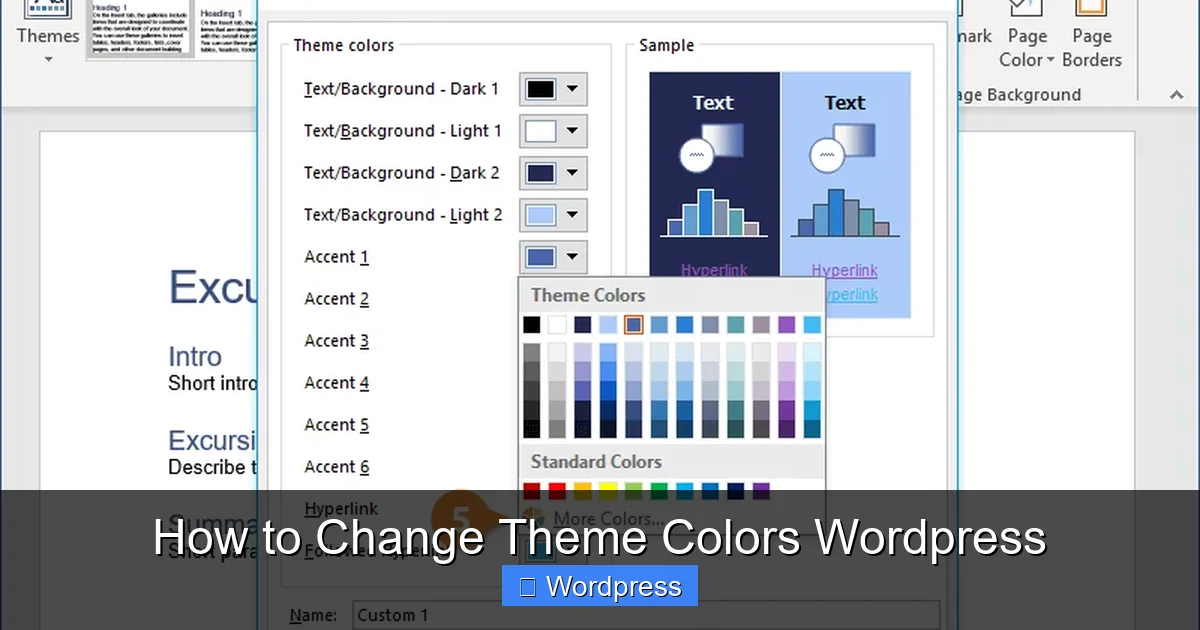Image resolution: width=1200 pixels, height=630 pixels.
Task: Pick the darkest purple shade in the grid
Action: click(786, 429)
